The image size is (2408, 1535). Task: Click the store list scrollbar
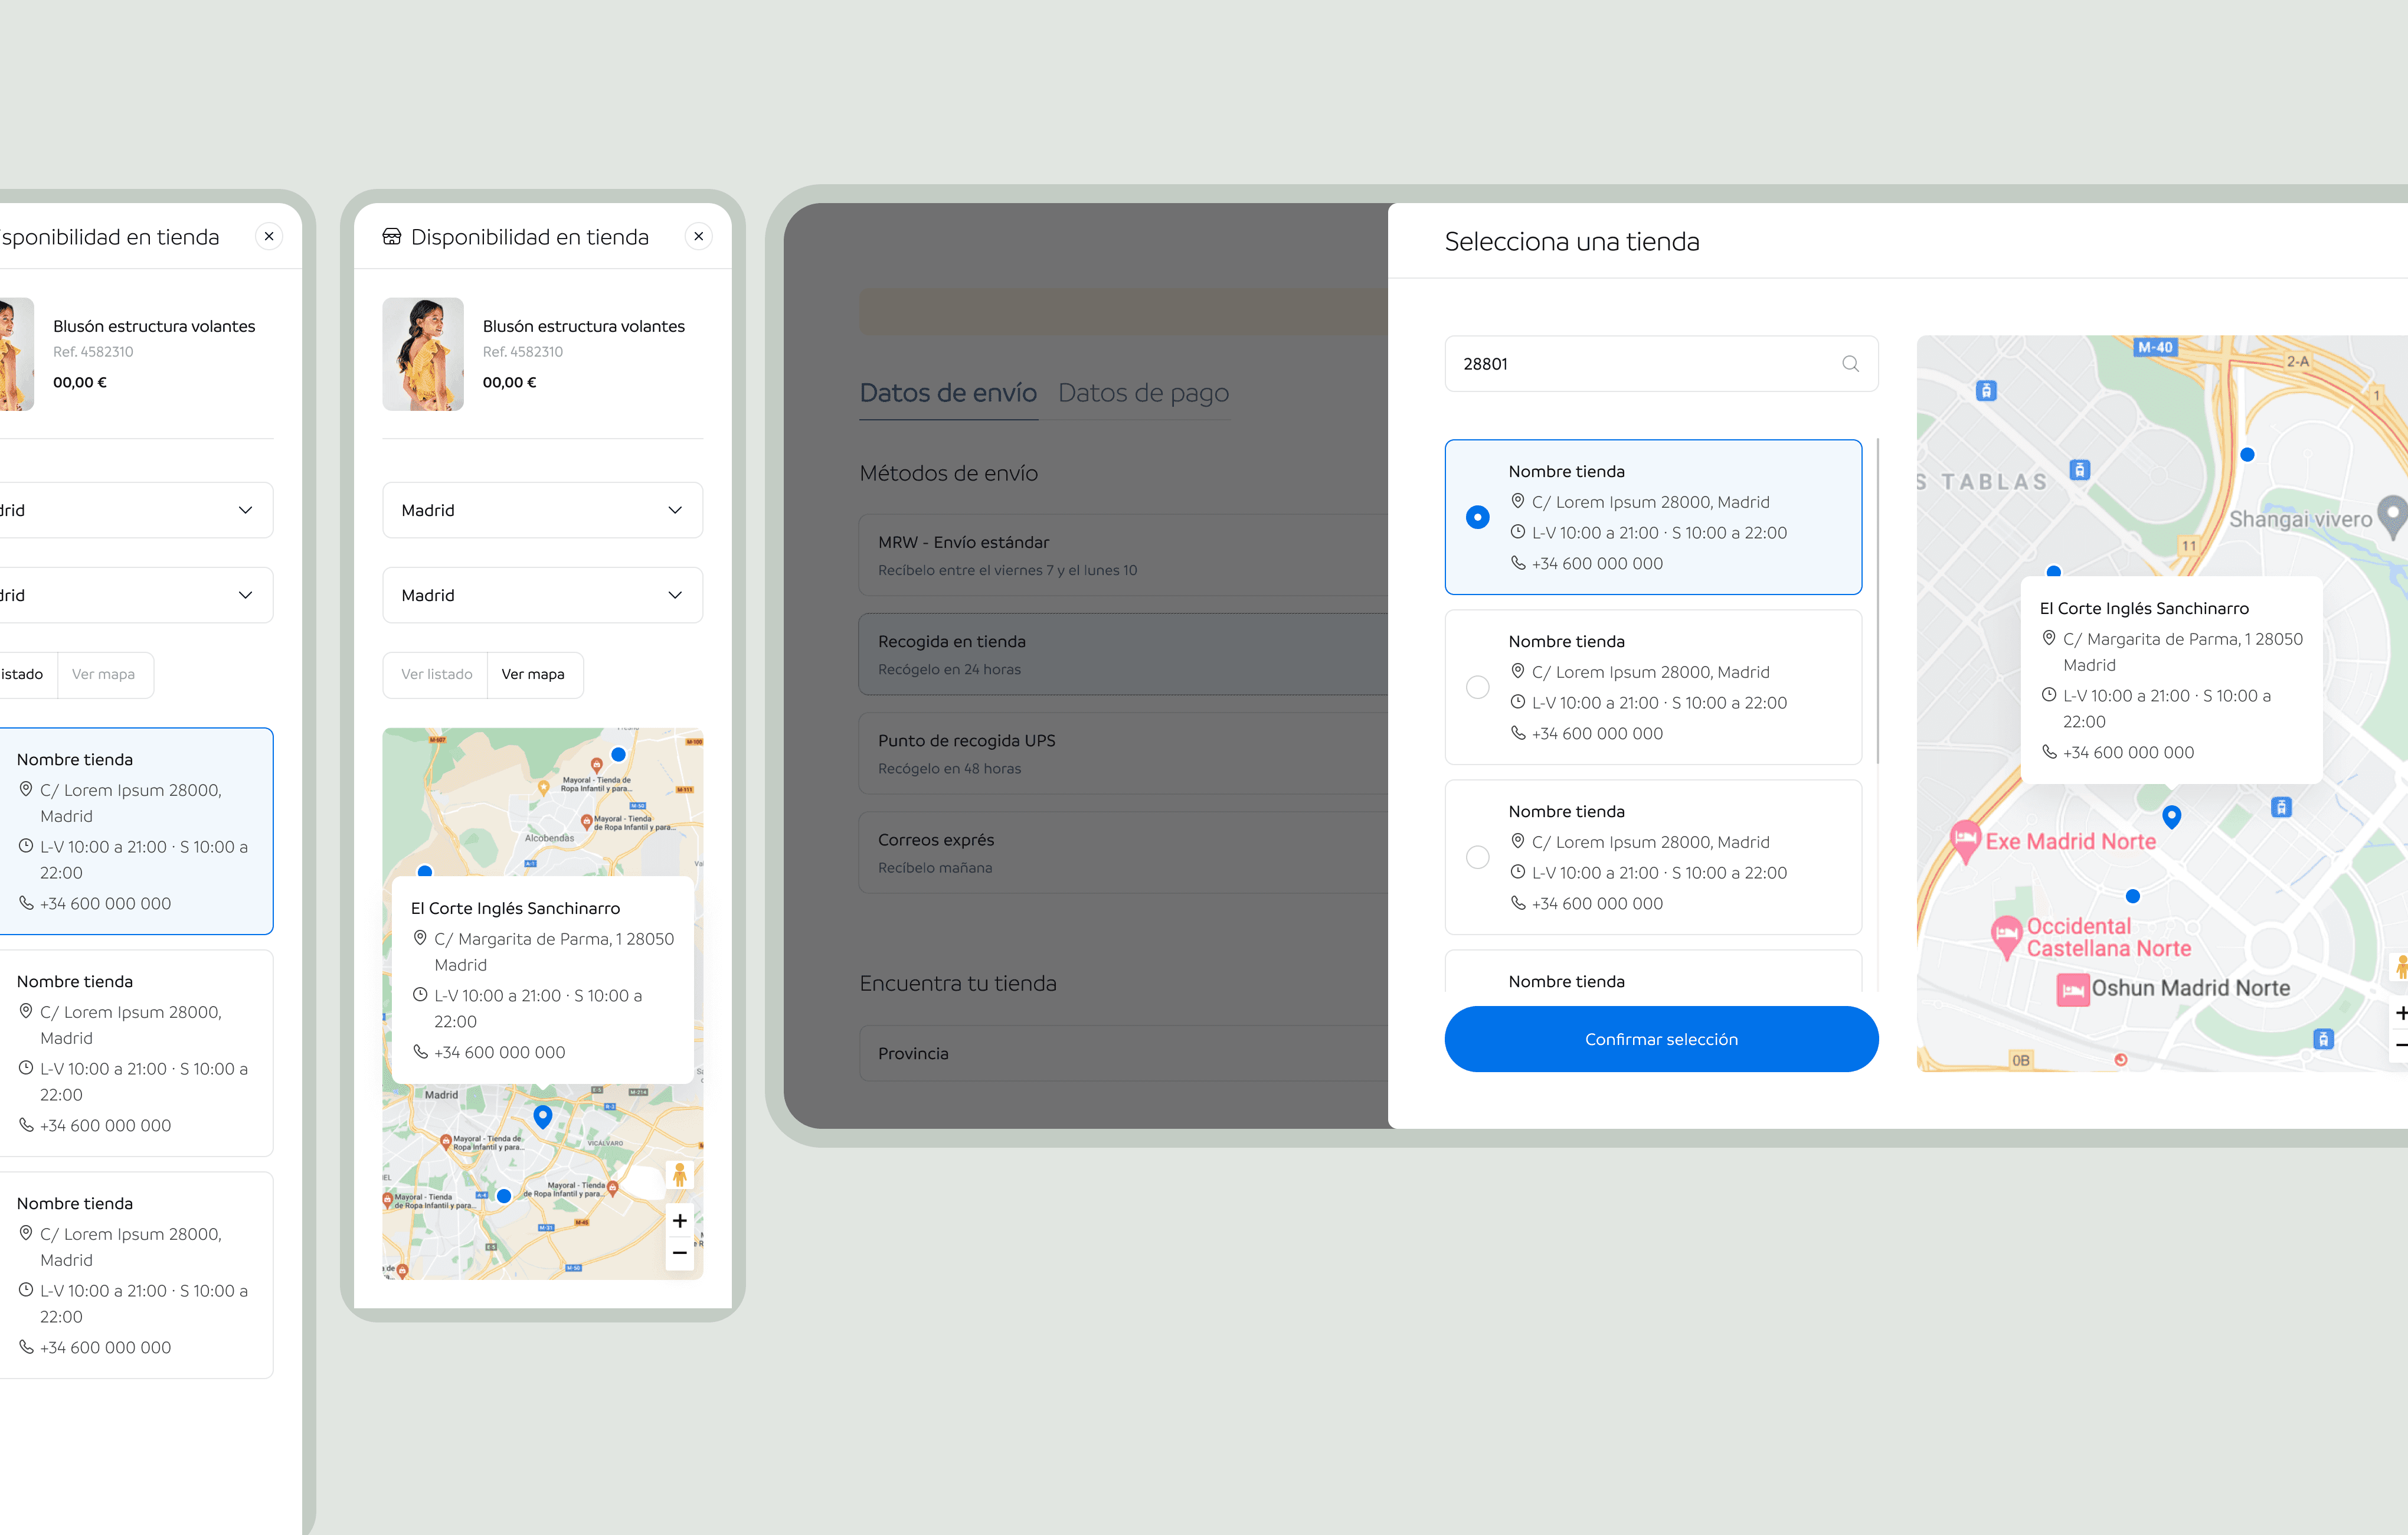[x=1877, y=600]
